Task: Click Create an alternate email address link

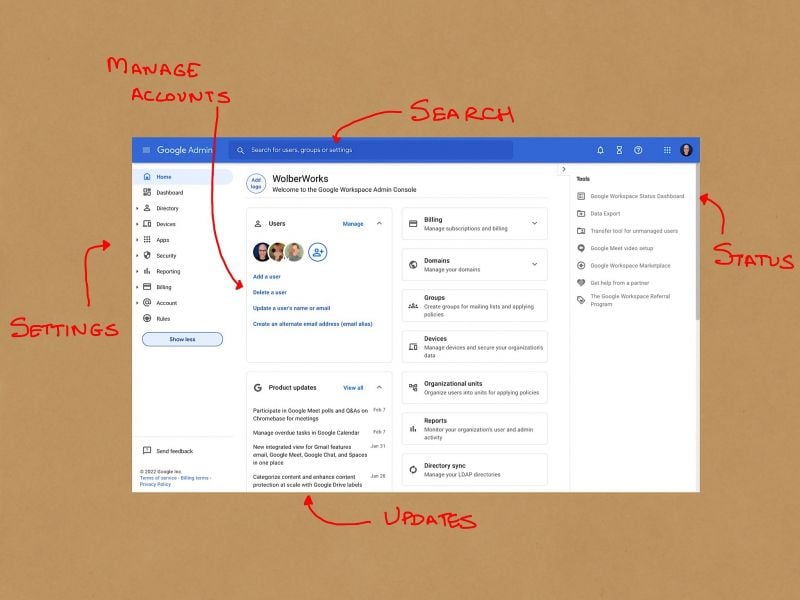Action: click(313, 324)
